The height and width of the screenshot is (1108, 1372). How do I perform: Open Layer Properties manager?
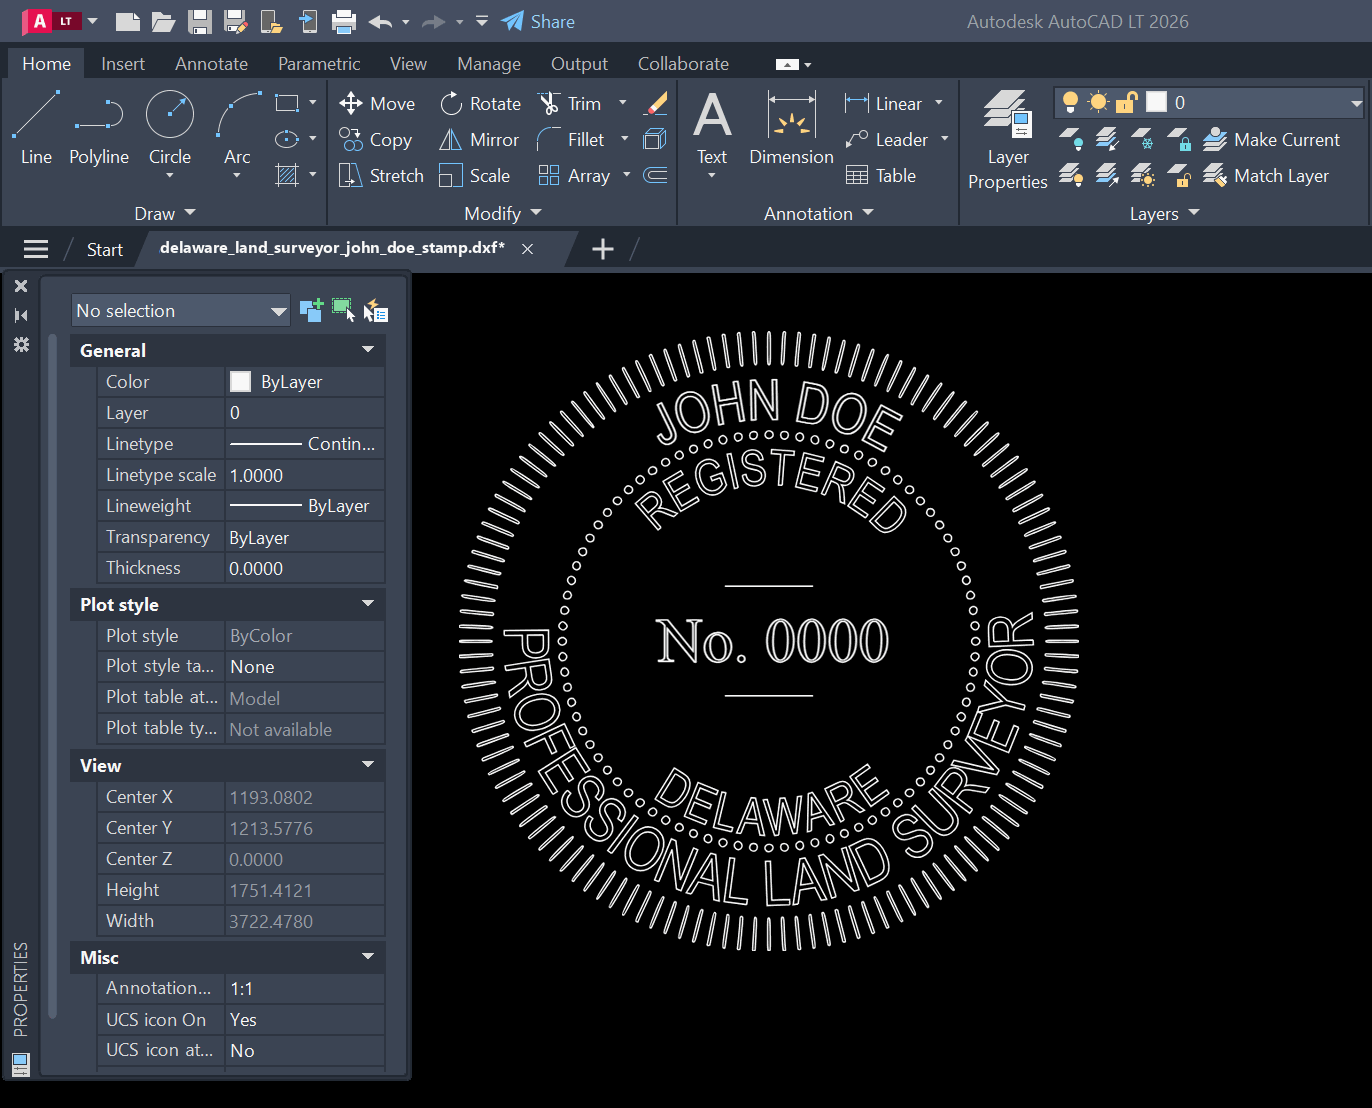click(1007, 140)
